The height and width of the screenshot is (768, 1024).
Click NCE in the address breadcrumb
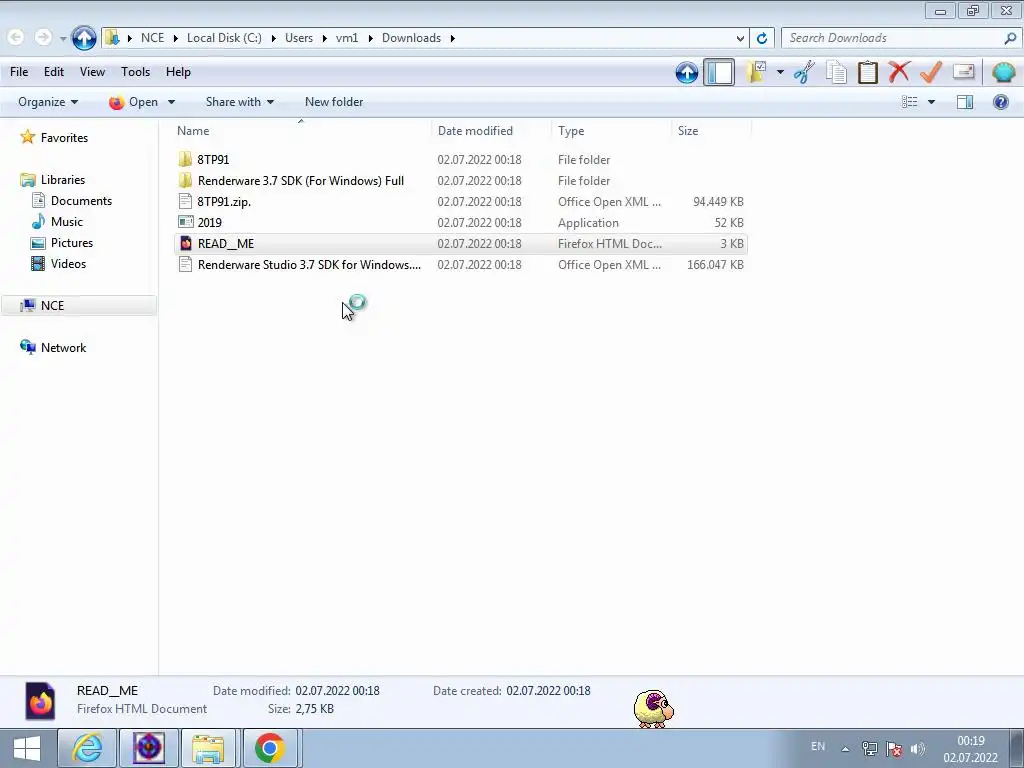point(152,38)
